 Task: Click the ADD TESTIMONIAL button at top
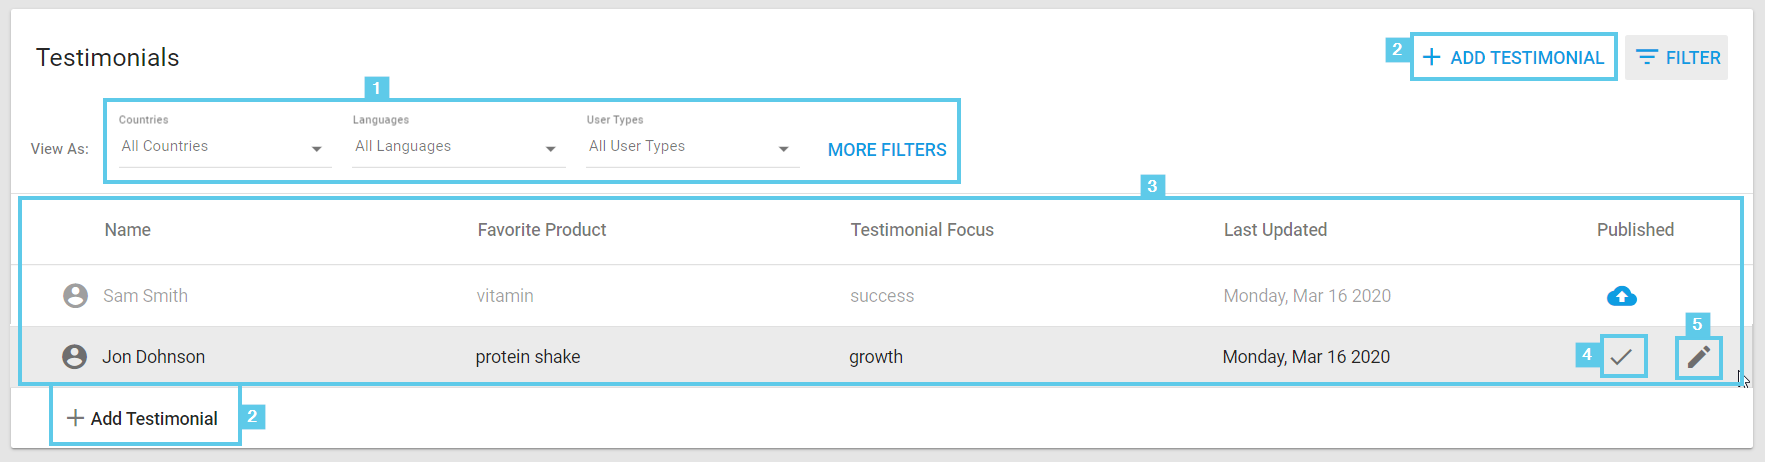click(x=1514, y=57)
